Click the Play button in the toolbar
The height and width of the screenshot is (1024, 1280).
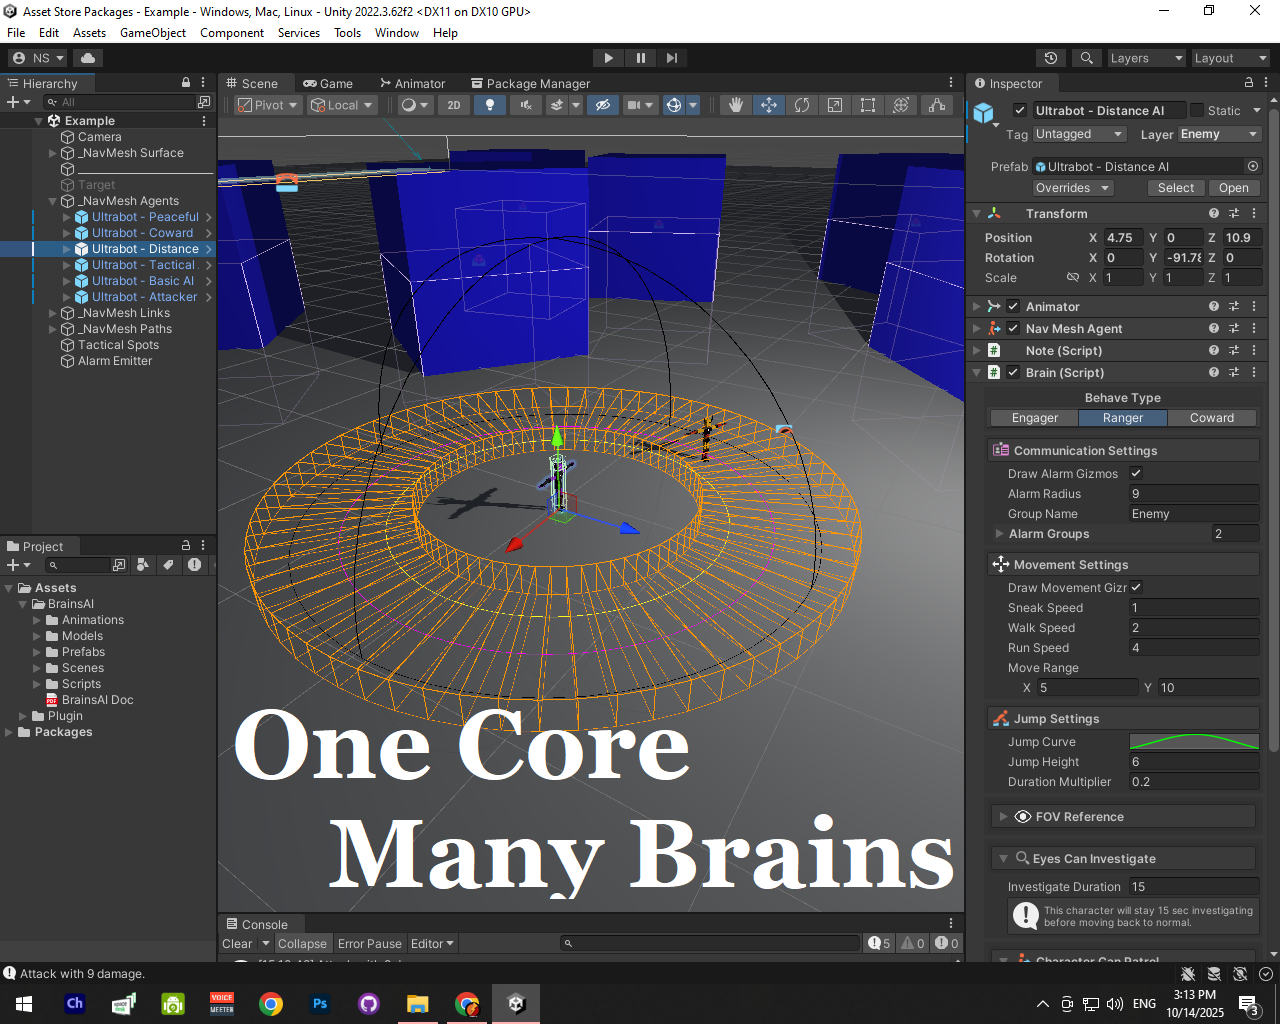608,58
